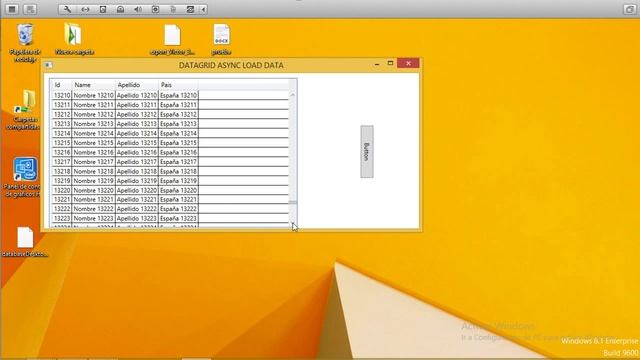Select the cell Nombre 13211
This screenshot has width=640, height=360.
(x=93, y=105)
